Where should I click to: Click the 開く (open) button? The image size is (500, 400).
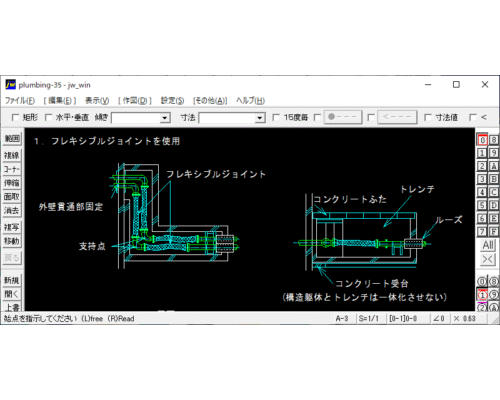[x=12, y=294]
